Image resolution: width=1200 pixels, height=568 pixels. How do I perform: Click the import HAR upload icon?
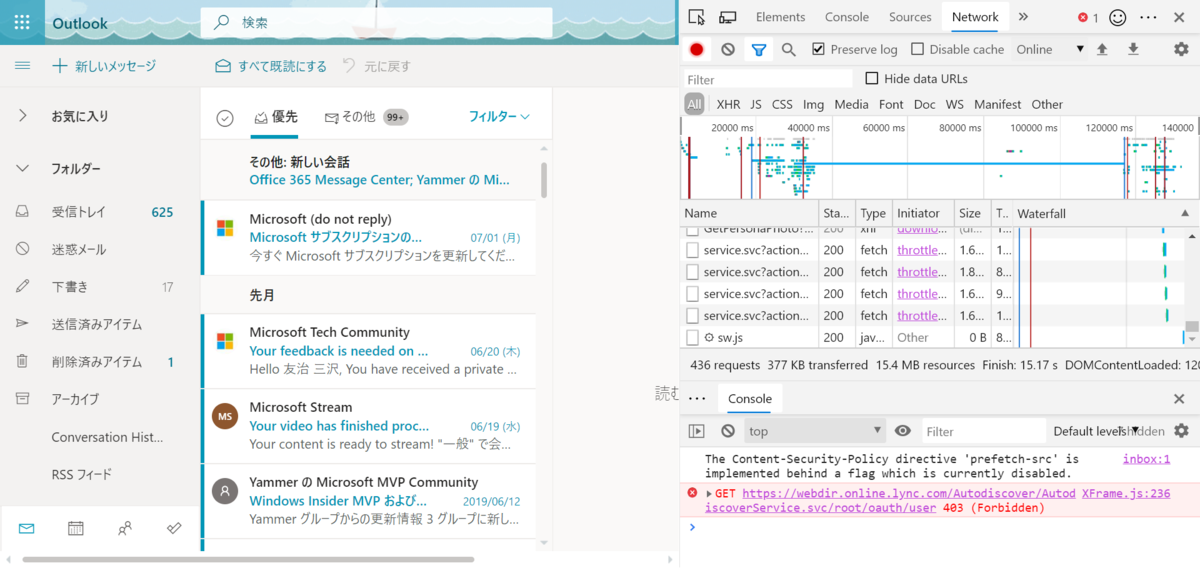click(x=1103, y=49)
